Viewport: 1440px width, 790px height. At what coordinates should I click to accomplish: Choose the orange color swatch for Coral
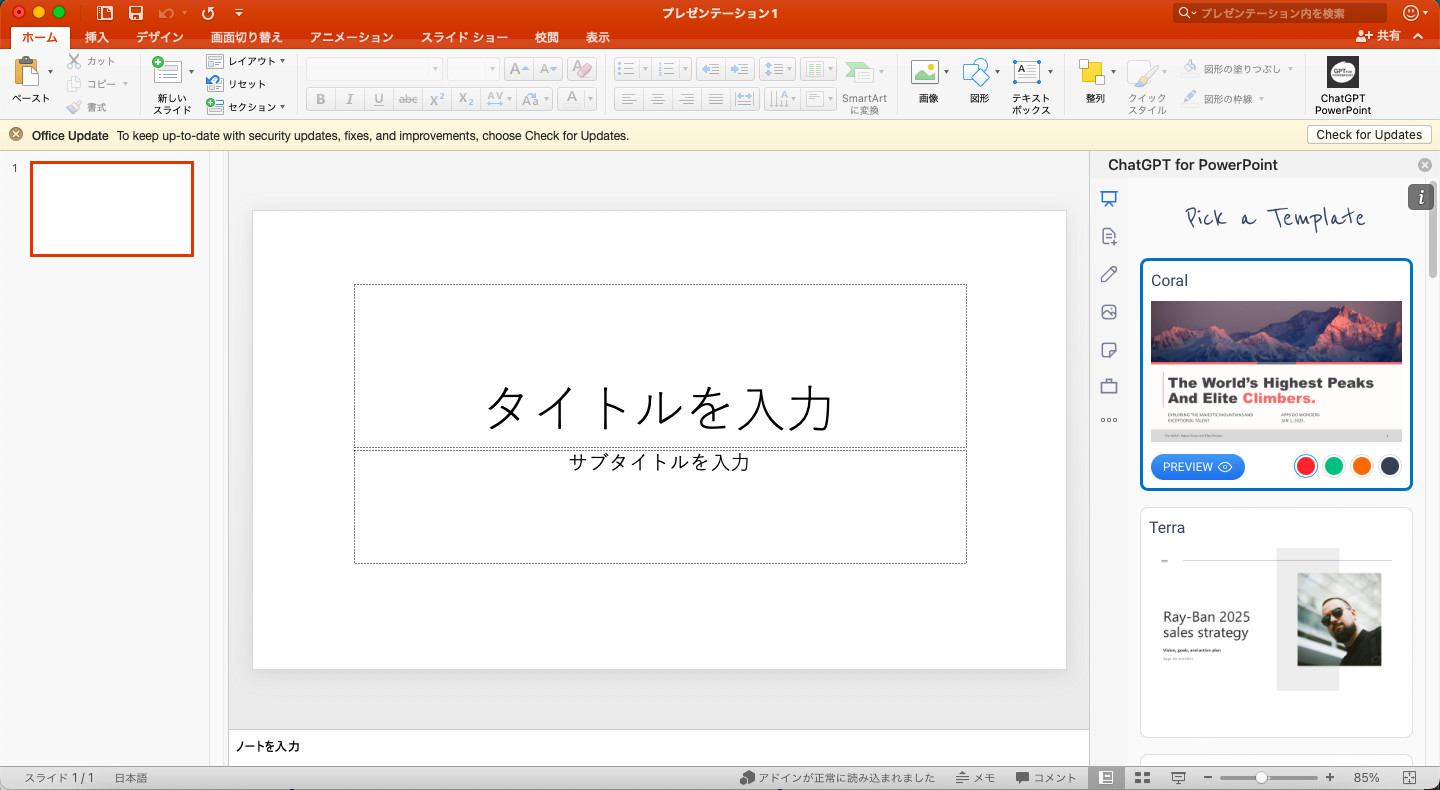tap(1361, 466)
